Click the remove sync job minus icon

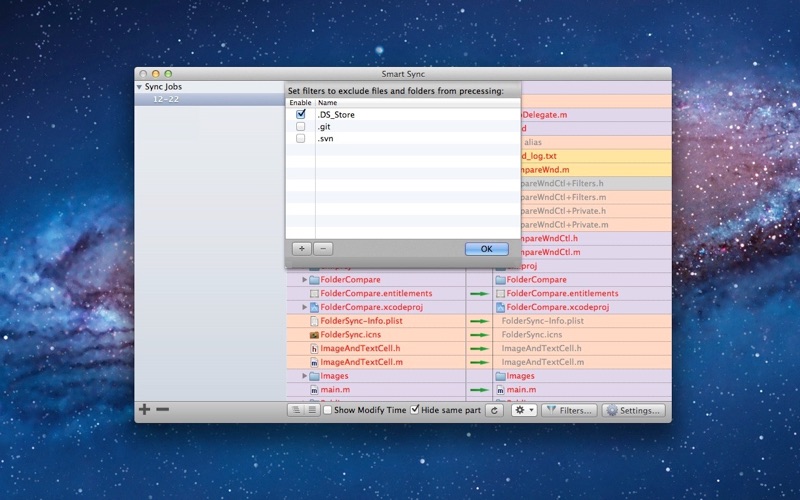pos(162,409)
